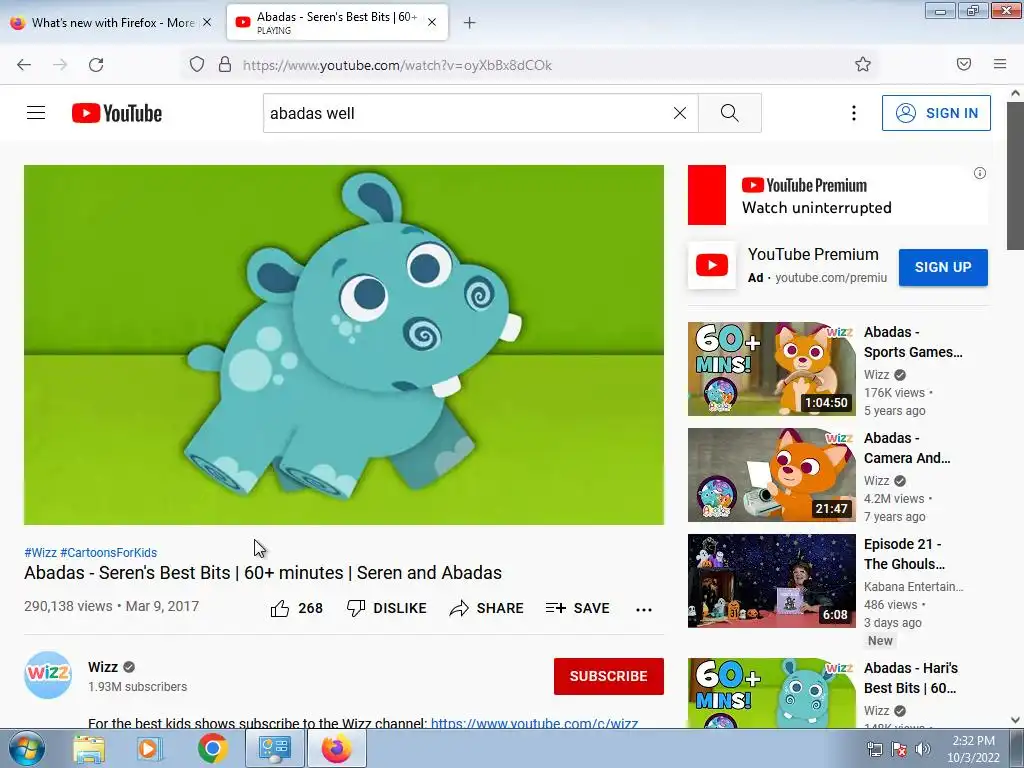Click the SIGN IN button

coord(936,113)
